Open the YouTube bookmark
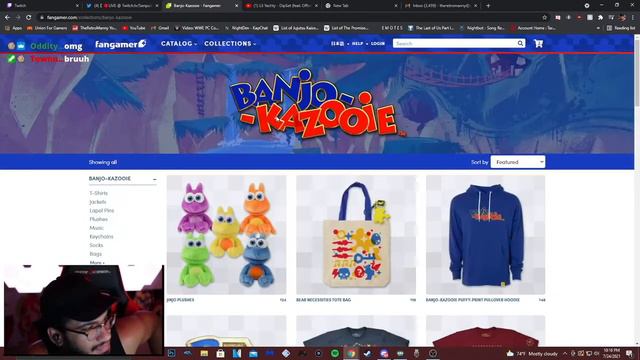 (x=134, y=28)
